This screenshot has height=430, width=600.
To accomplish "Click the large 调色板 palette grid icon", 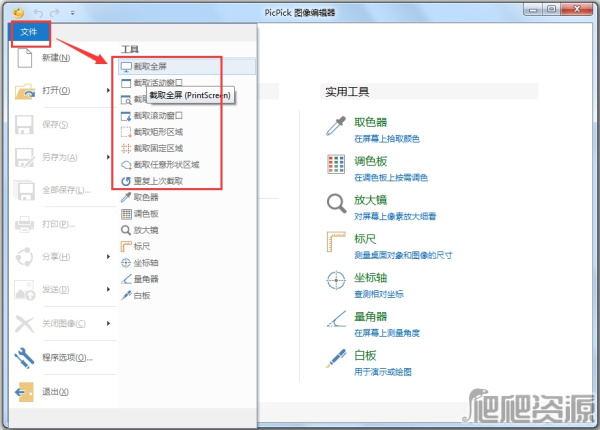I will point(336,164).
